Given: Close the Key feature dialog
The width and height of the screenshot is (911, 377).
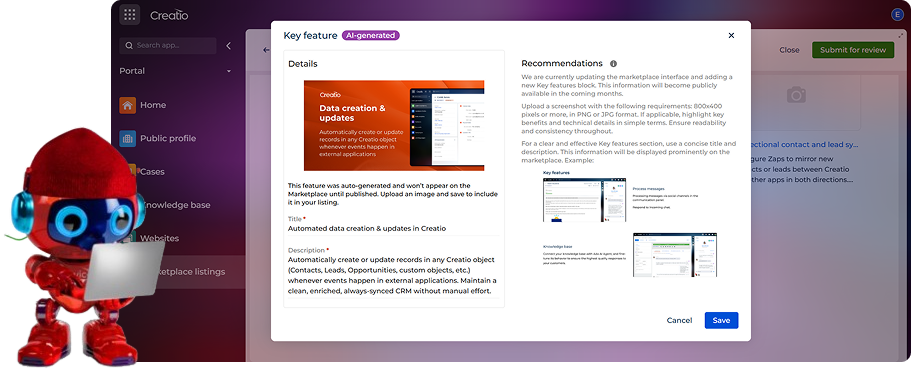Looking at the screenshot, I should [x=731, y=35].
